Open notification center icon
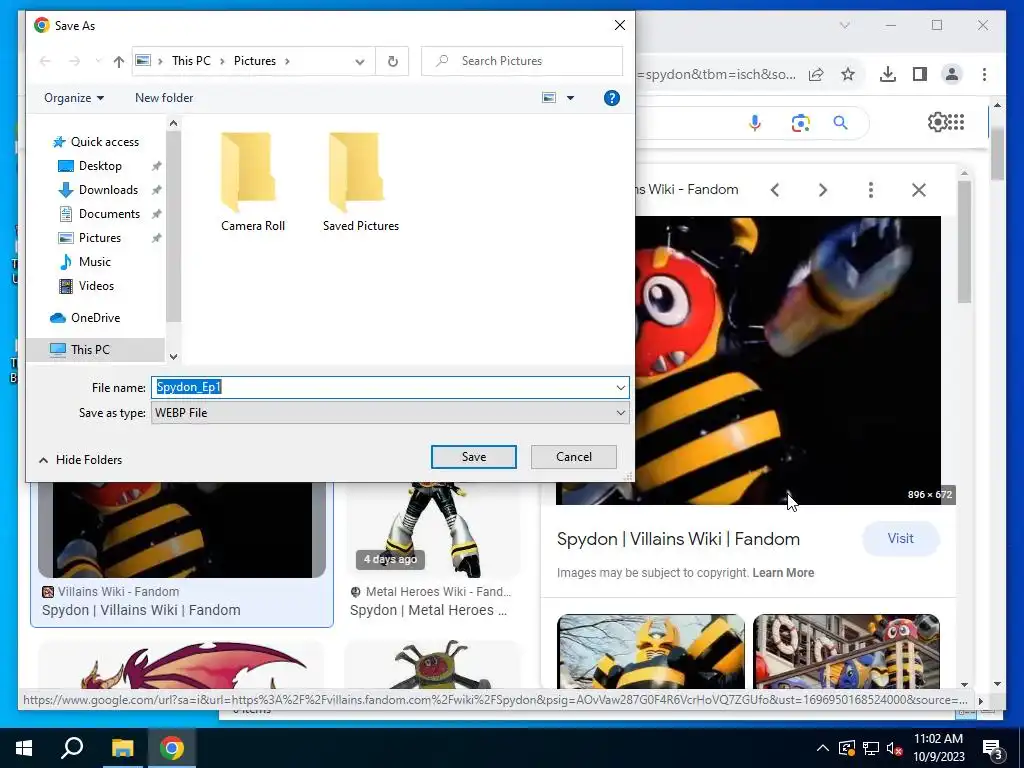 point(993,748)
